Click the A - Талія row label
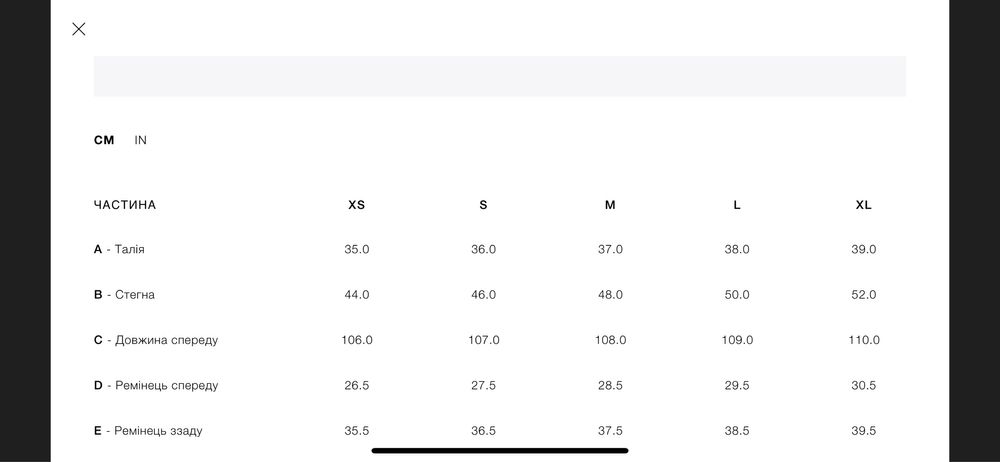This screenshot has height=462, width=1000. 119,249
